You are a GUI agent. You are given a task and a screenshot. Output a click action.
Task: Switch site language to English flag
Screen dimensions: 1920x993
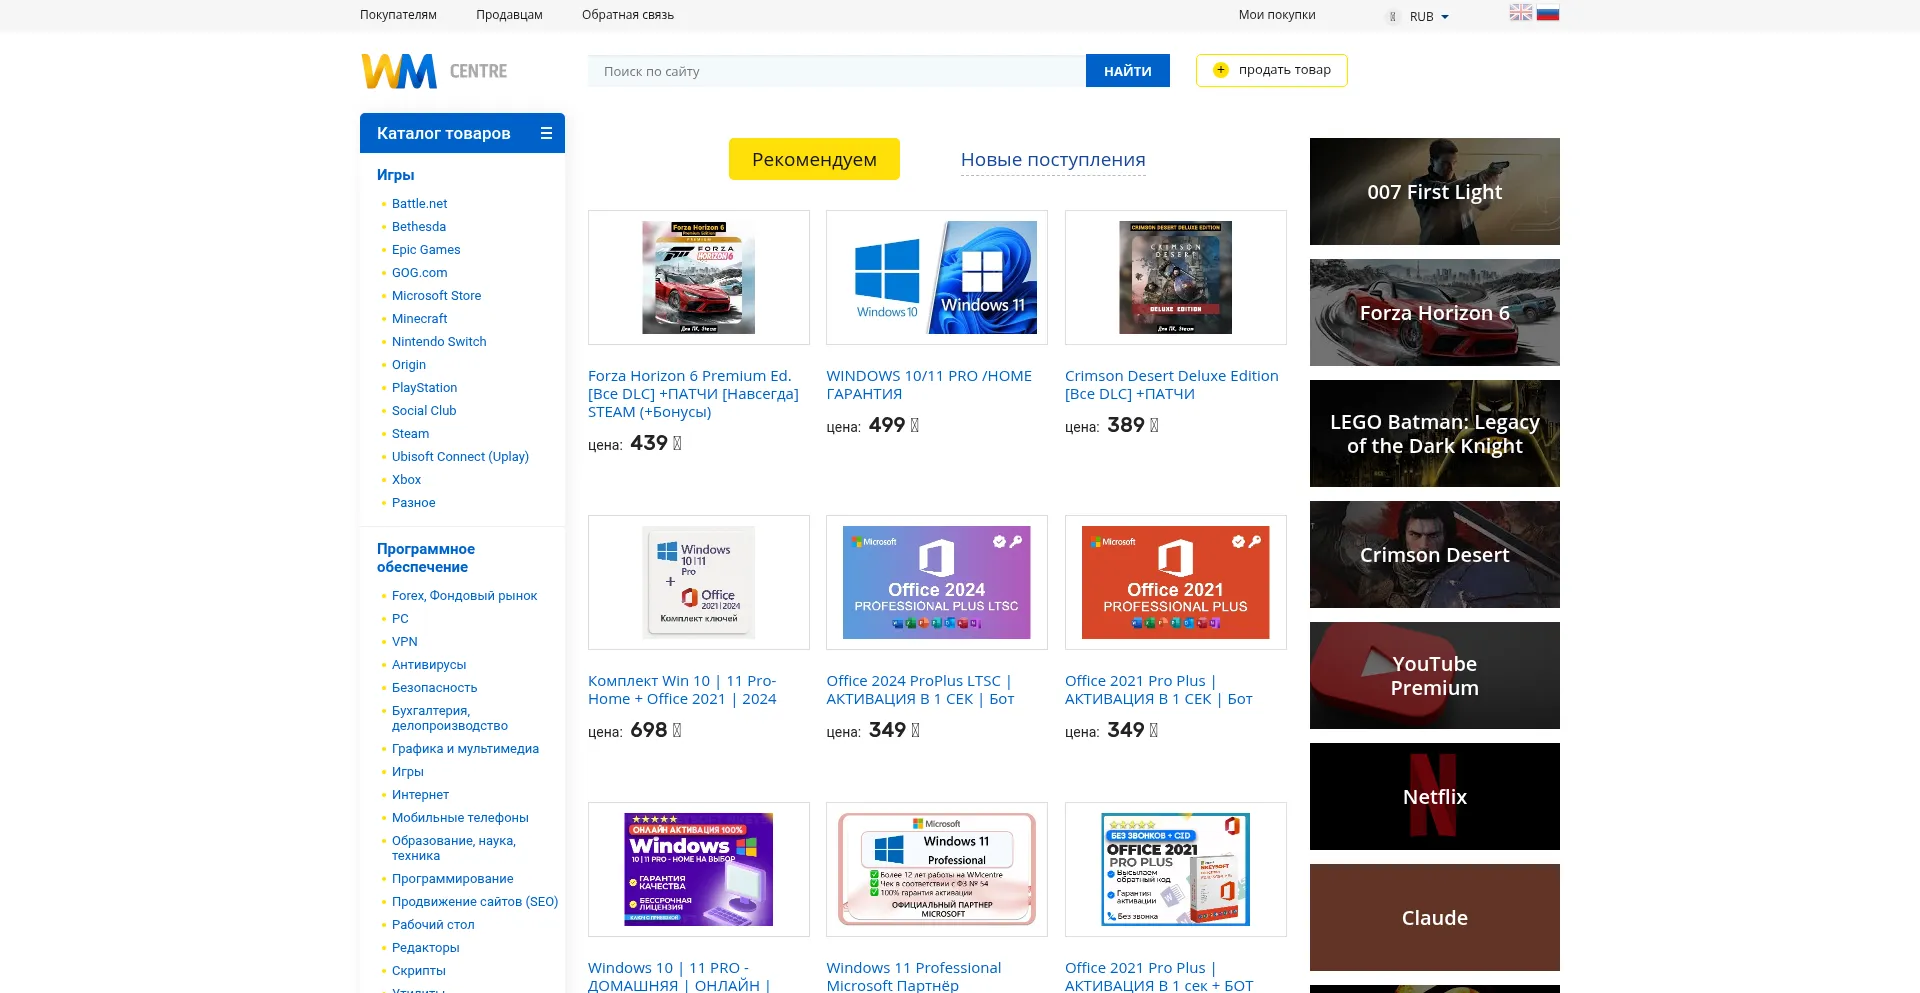1521,13
